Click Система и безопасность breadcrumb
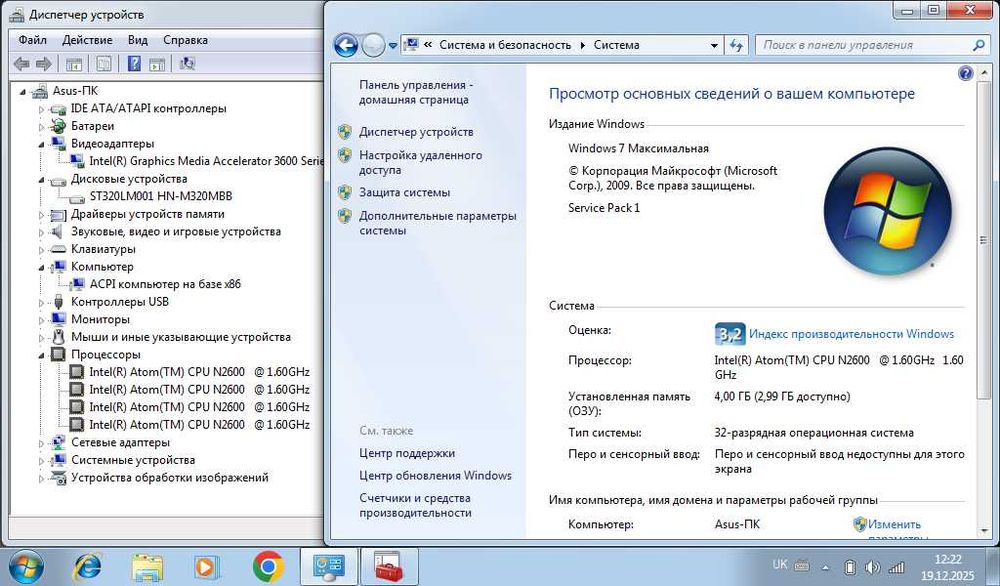1000x586 pixels. (x=505, y=45)
